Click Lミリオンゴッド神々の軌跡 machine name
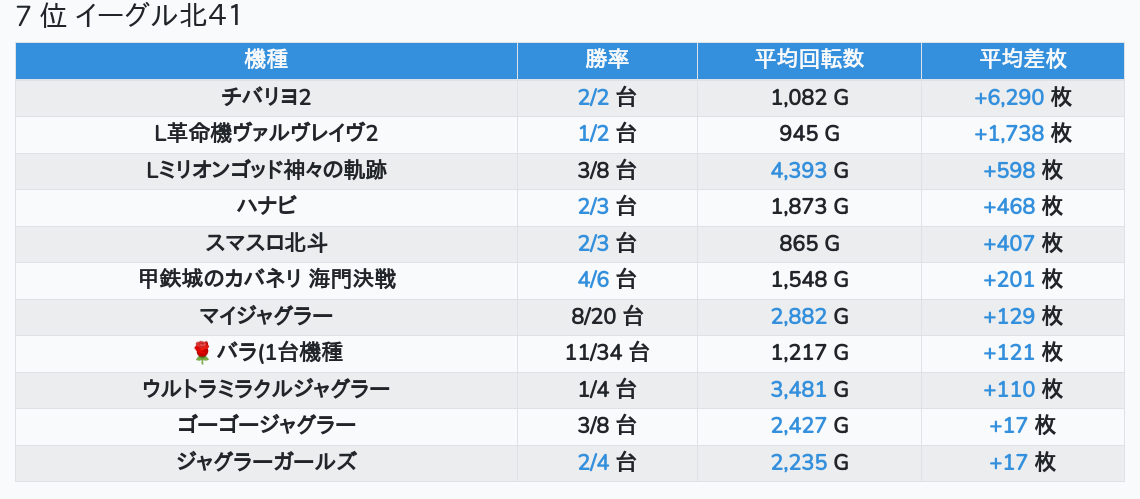The height and width of the screenshot is (499, 1140). [x=266, y=171]
